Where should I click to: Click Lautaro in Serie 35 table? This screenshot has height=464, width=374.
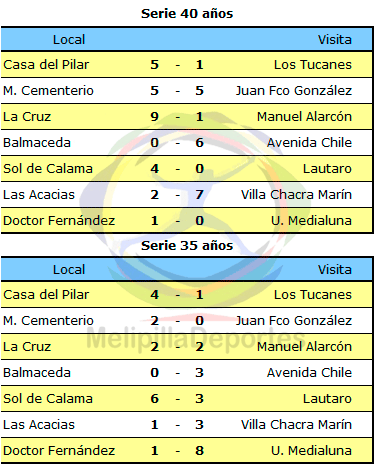tap(327, 399)
